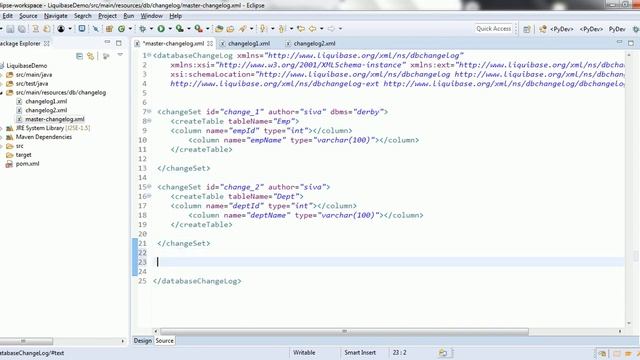Viewport: 640px width, 360px height.
Task: Click the status bar icon beside 23:2
Action: [443, 353]
